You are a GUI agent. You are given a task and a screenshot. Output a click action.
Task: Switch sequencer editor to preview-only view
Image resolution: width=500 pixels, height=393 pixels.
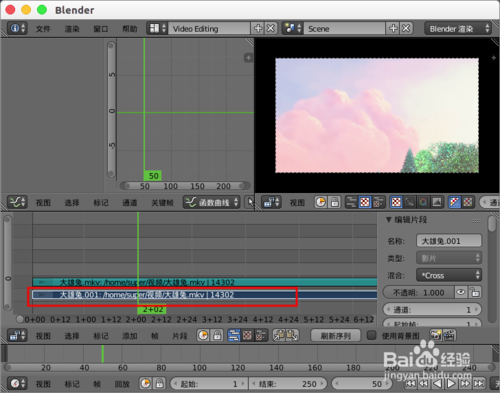click(x=247, y=335)
